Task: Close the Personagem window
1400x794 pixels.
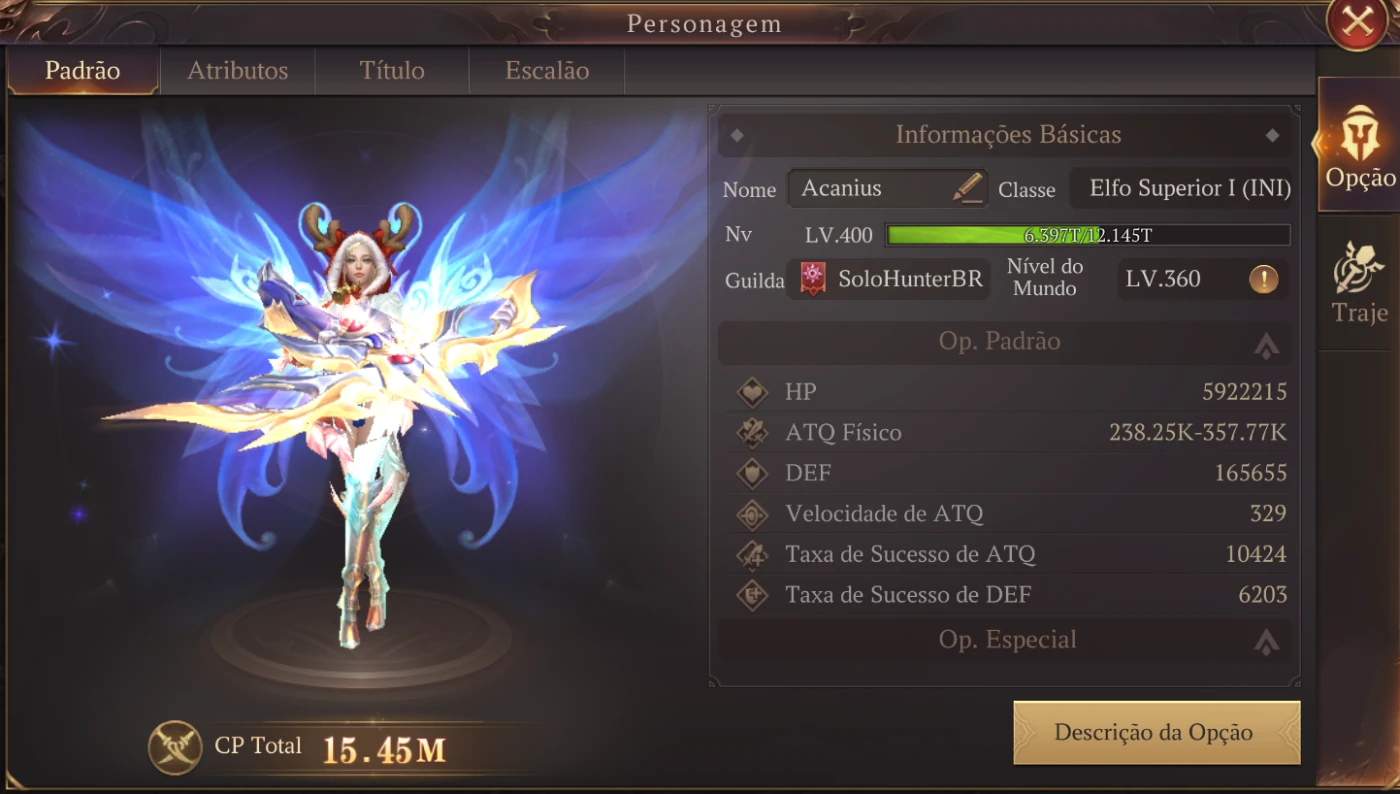Action: click(x=1357, y=22)
